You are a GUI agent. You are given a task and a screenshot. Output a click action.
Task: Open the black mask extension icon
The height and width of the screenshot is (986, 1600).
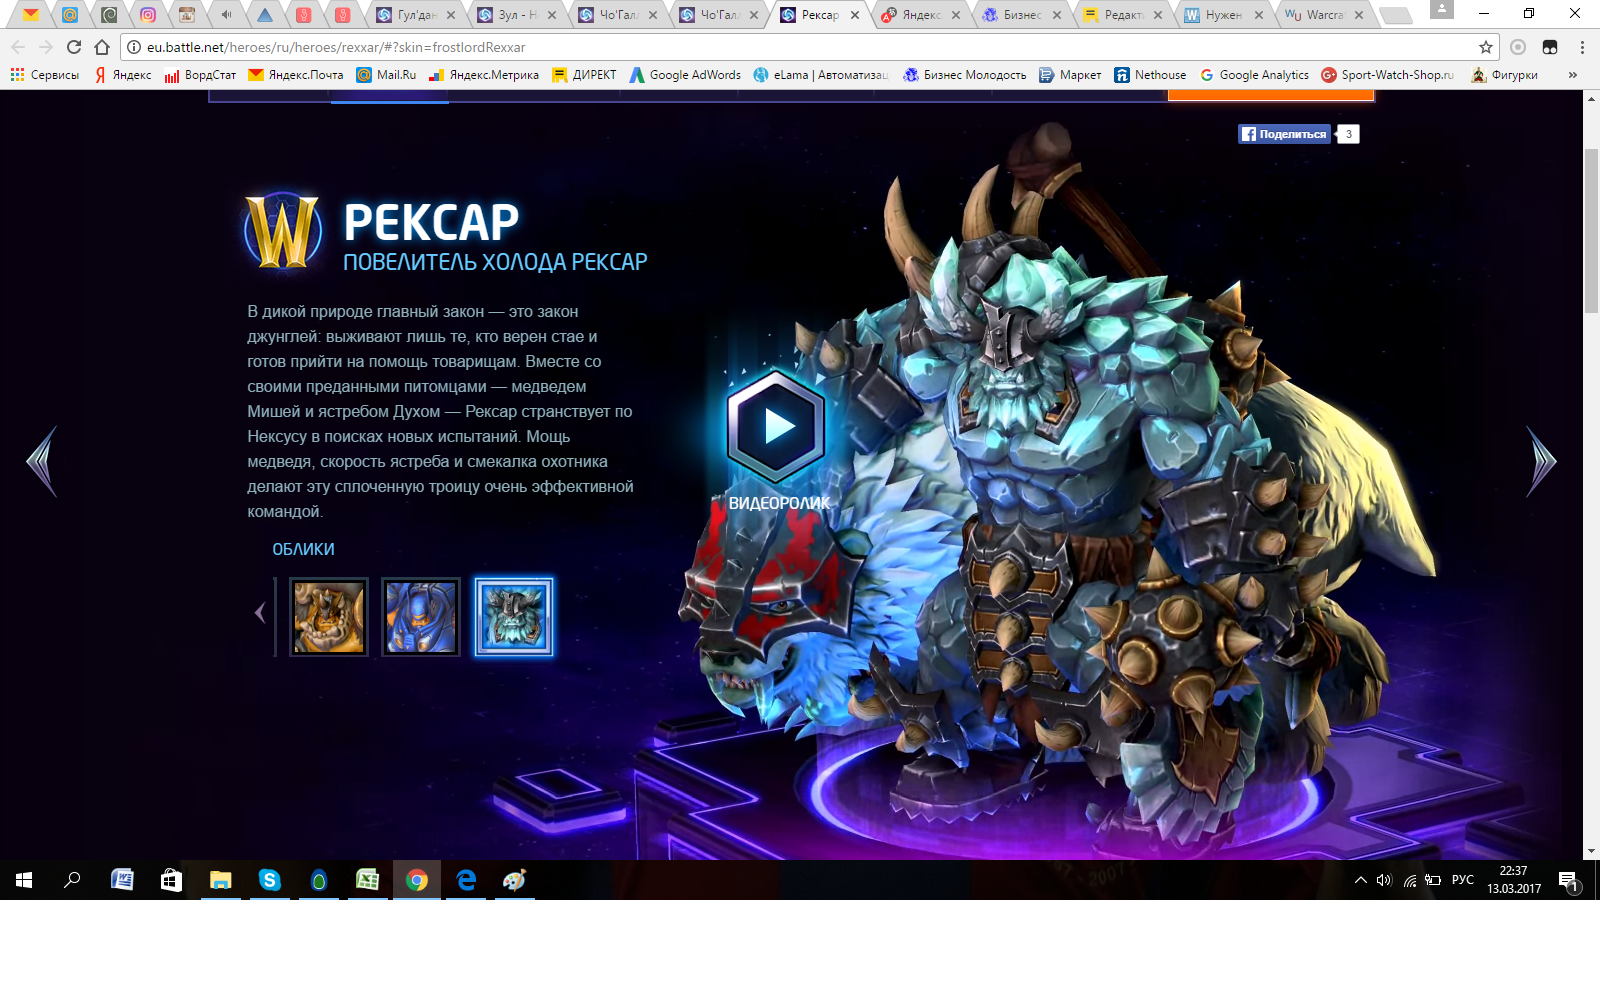[1550, 47]
